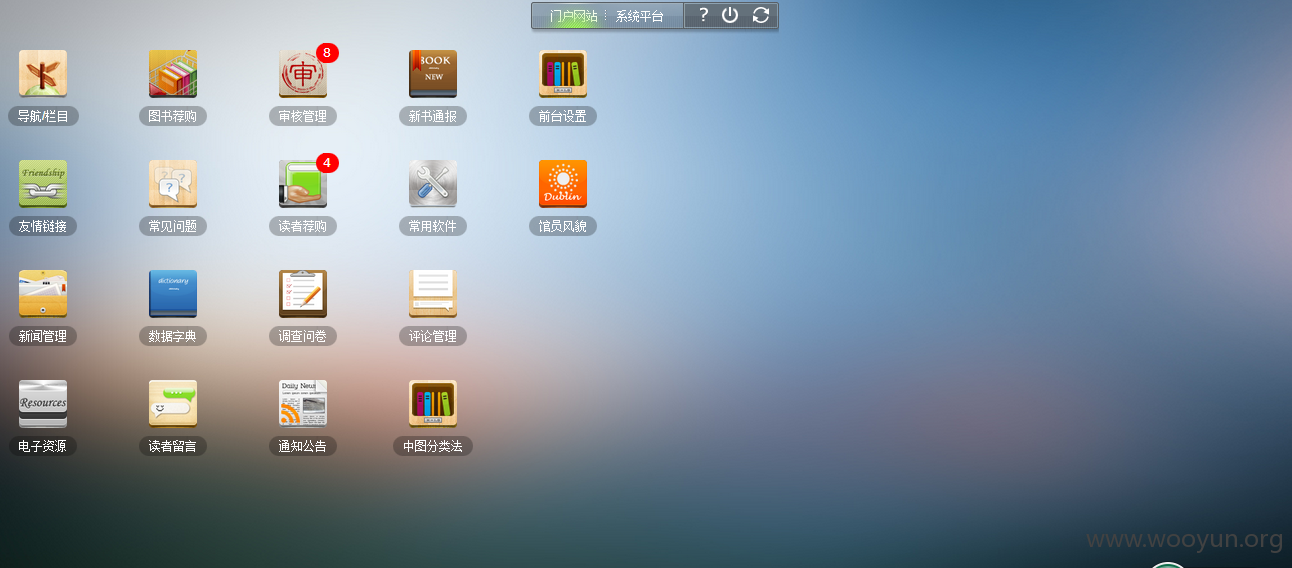
Task: Click the 评论管理 text label
Action: 433,336
